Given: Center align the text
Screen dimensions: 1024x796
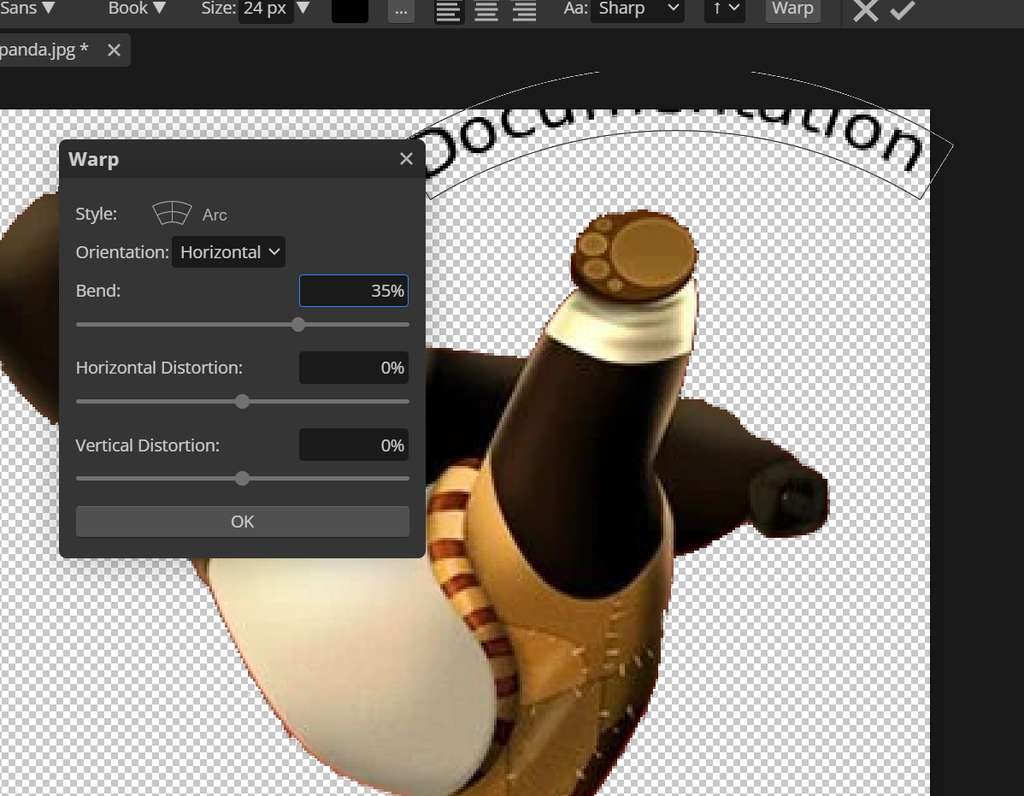Looking at the screenshot, I should coord(486,11).
